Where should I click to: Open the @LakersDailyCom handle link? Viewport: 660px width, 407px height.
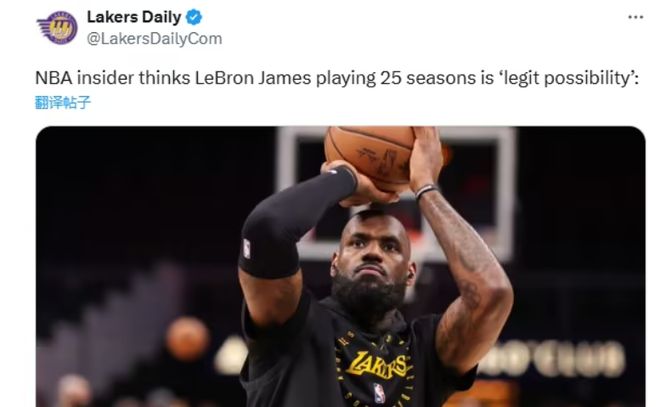point(154,39)
